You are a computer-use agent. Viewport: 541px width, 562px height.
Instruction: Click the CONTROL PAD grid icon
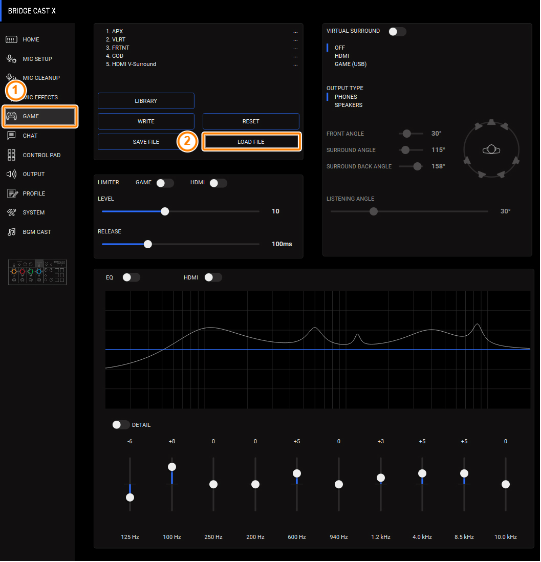(x=11, y=155)
